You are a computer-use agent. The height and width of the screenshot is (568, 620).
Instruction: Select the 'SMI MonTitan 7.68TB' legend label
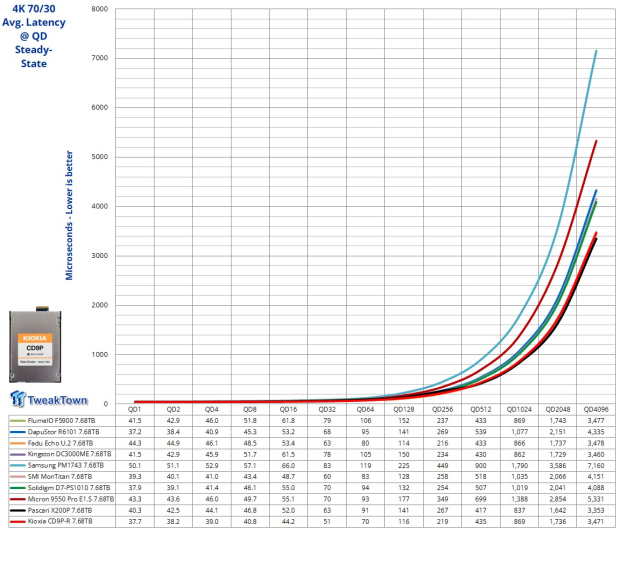(60, 477)
